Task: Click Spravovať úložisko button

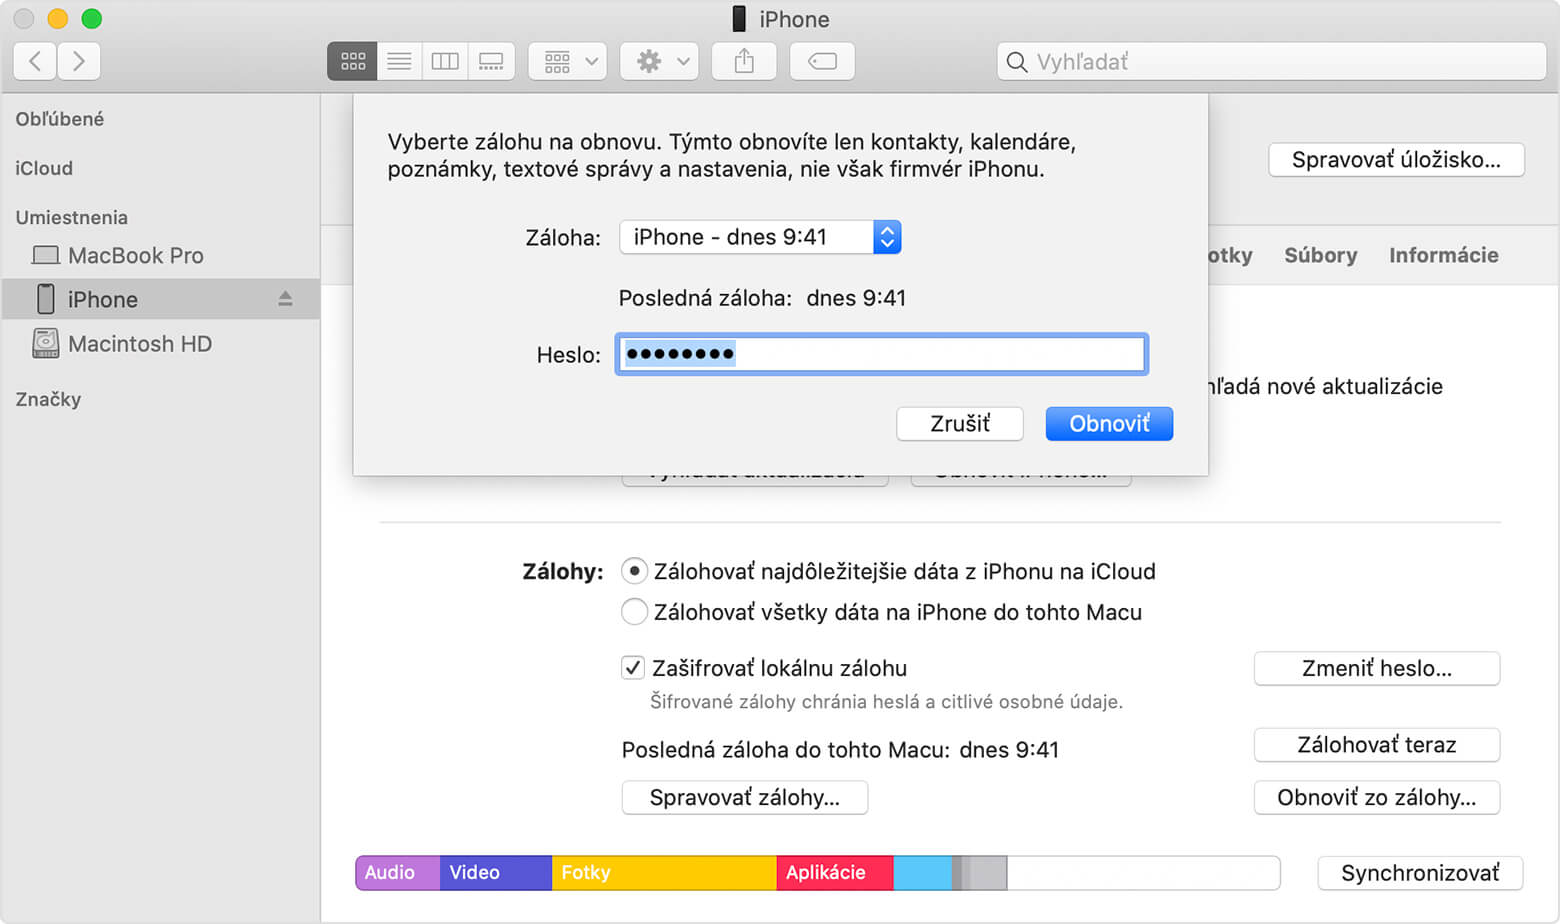Action: 1396,160
